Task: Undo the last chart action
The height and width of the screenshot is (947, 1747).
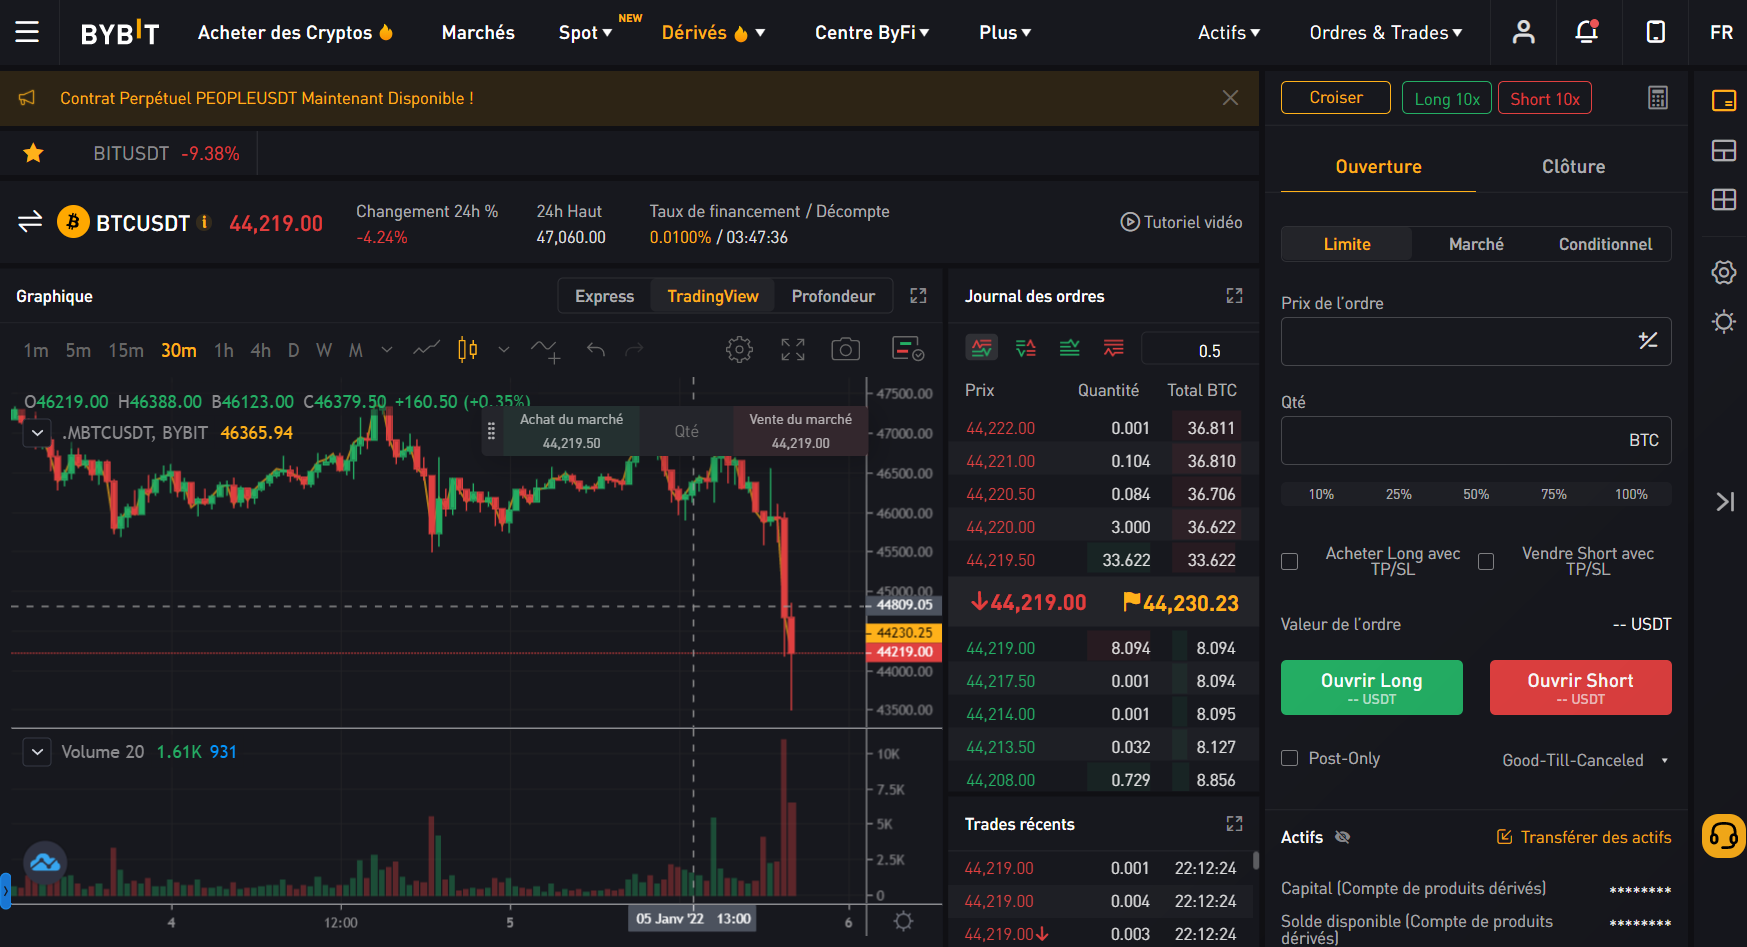Action: pyautogui.click(x=596, y=349)
